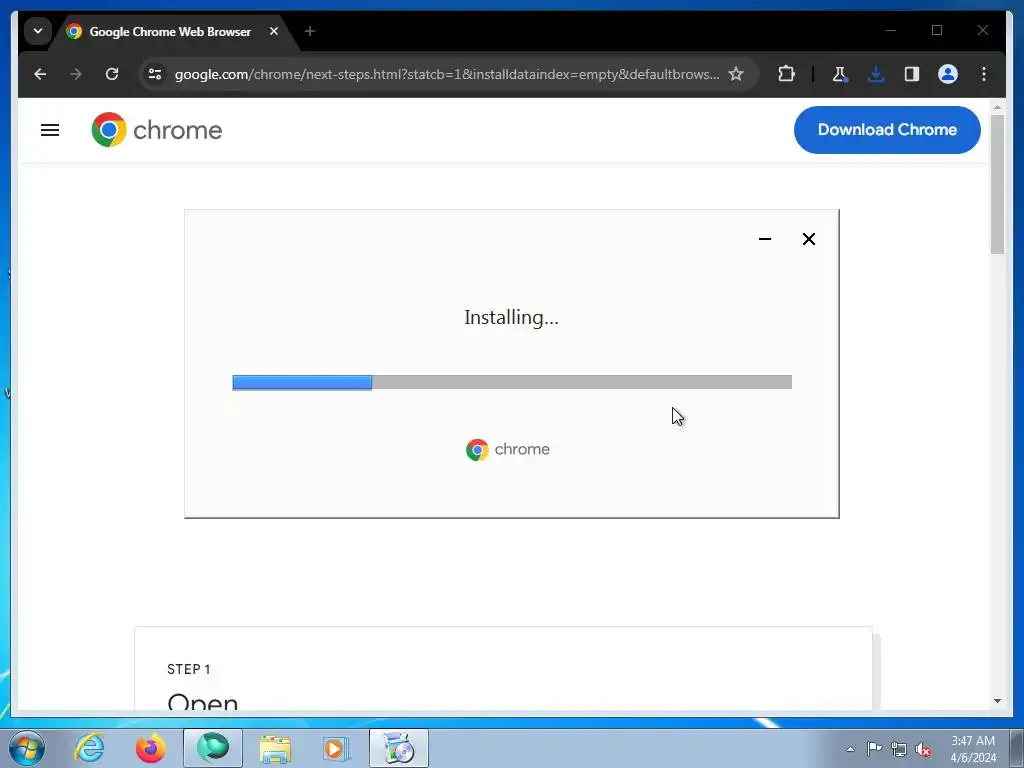Click the forward navigation arrow
Screen dimensions: 1024x768
point(76,74)
